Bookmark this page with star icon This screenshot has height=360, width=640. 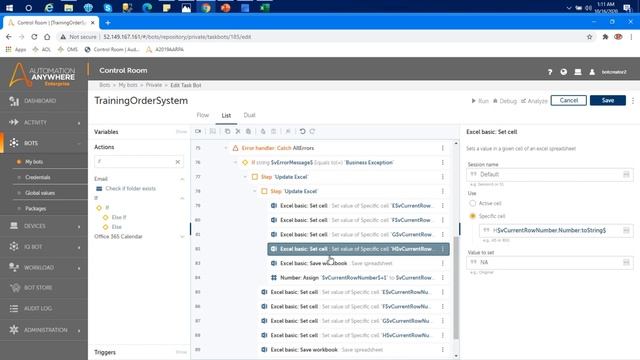point(589,37)
